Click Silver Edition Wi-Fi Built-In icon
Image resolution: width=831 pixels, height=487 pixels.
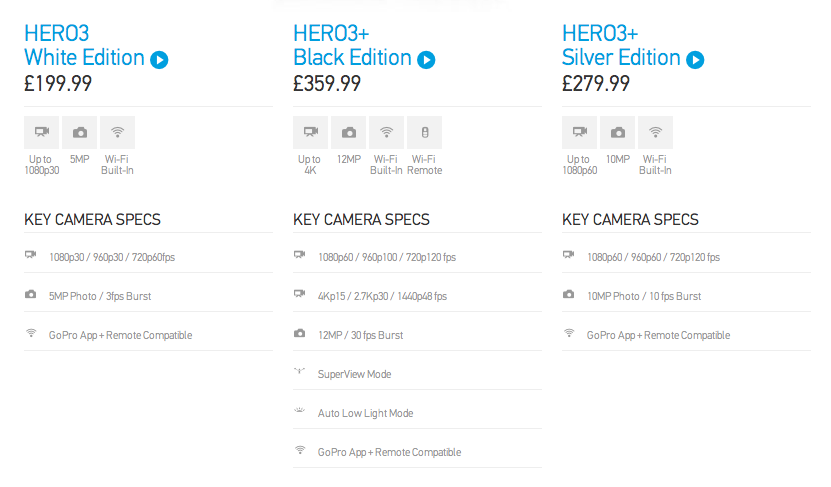pos(656,133)
